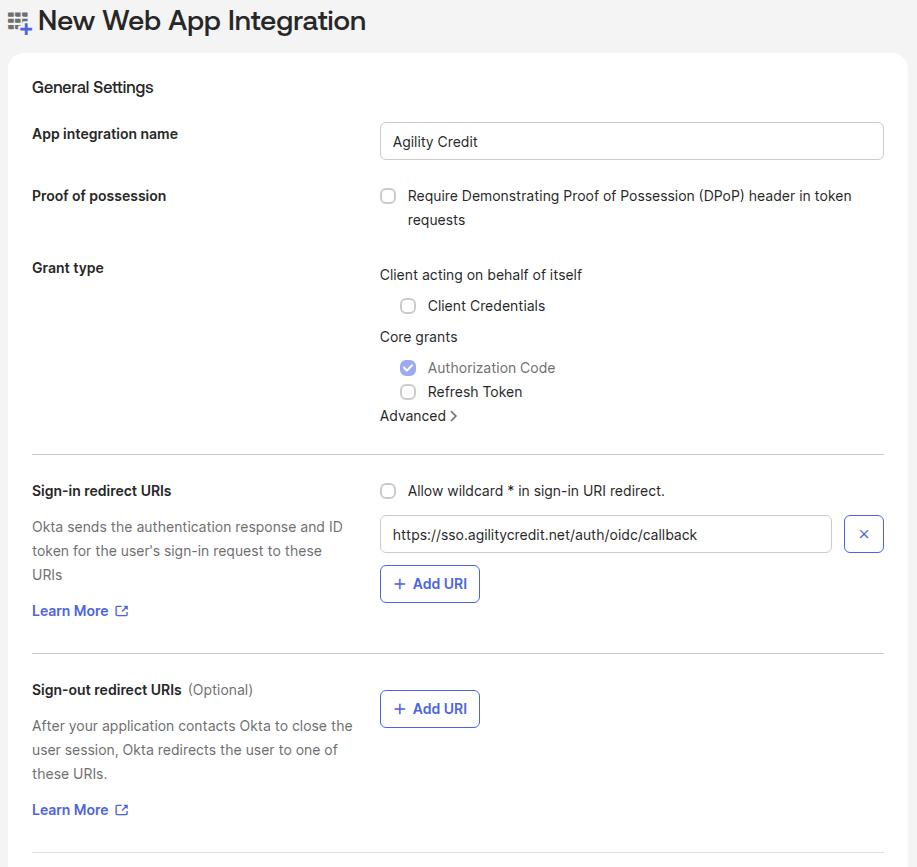
Task: Remove the sign-in redirect URI with X button
Action: click(x=863, y=534)
